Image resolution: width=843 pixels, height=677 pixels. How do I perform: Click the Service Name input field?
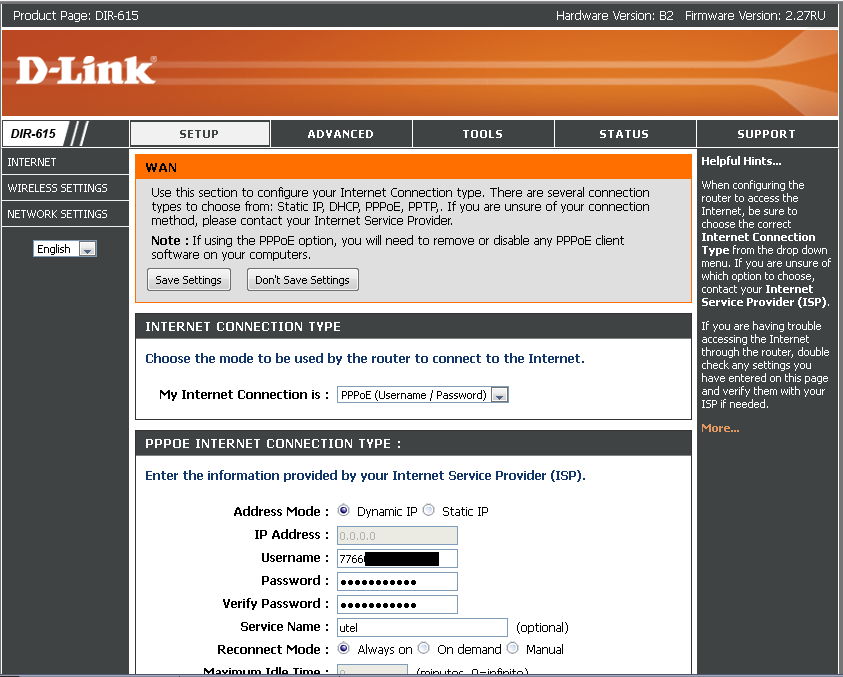422,627
